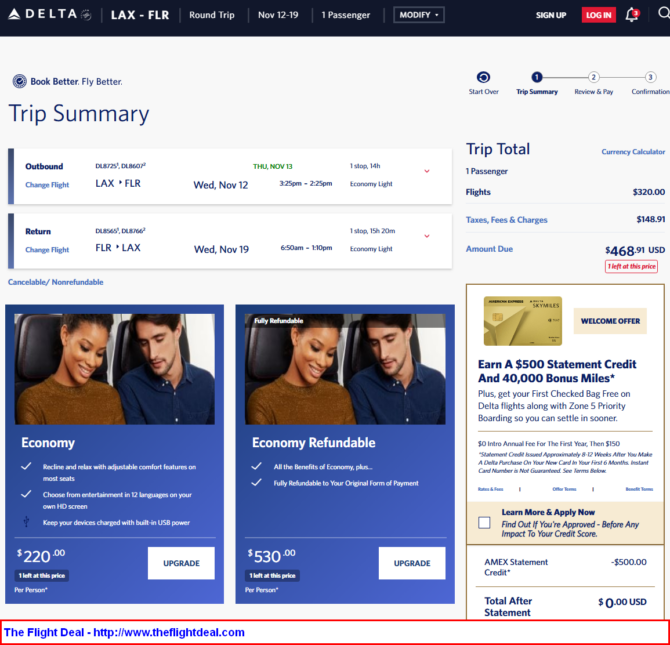Click Change Flight for Return
The width and height of the screenshot is (670, 645).
(x=47, y=250)
